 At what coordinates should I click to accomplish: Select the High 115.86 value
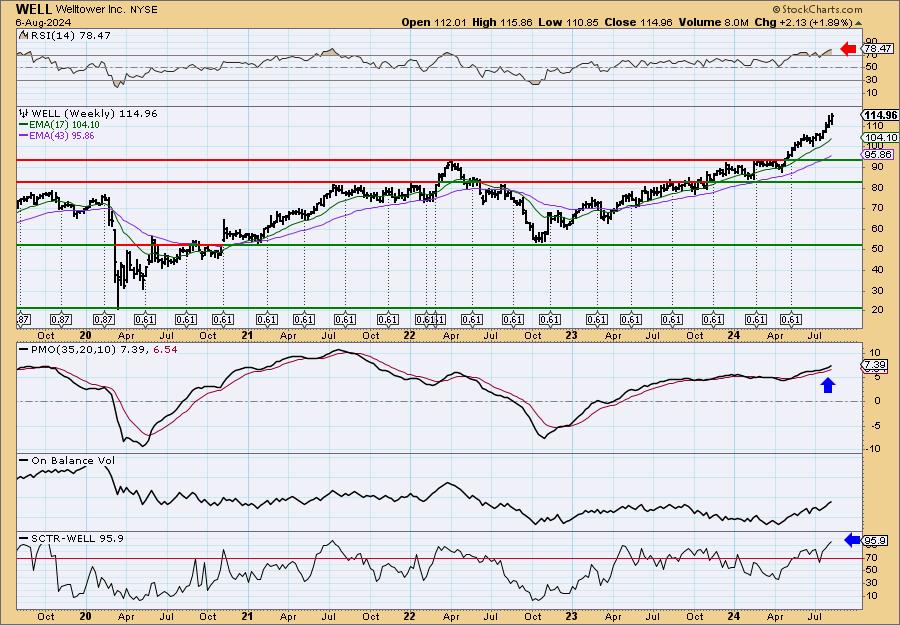pyautogui.click(x=502, y=22)
